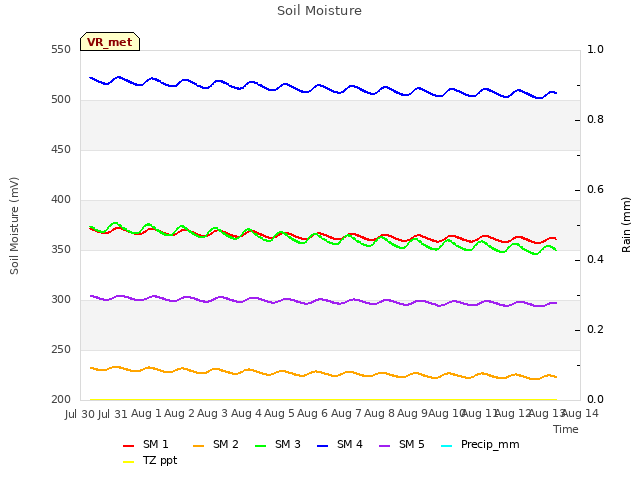This screenshot has width=640, height=480.
Task: Toggle the SM 1 legend entry
Action: [146, 444]
